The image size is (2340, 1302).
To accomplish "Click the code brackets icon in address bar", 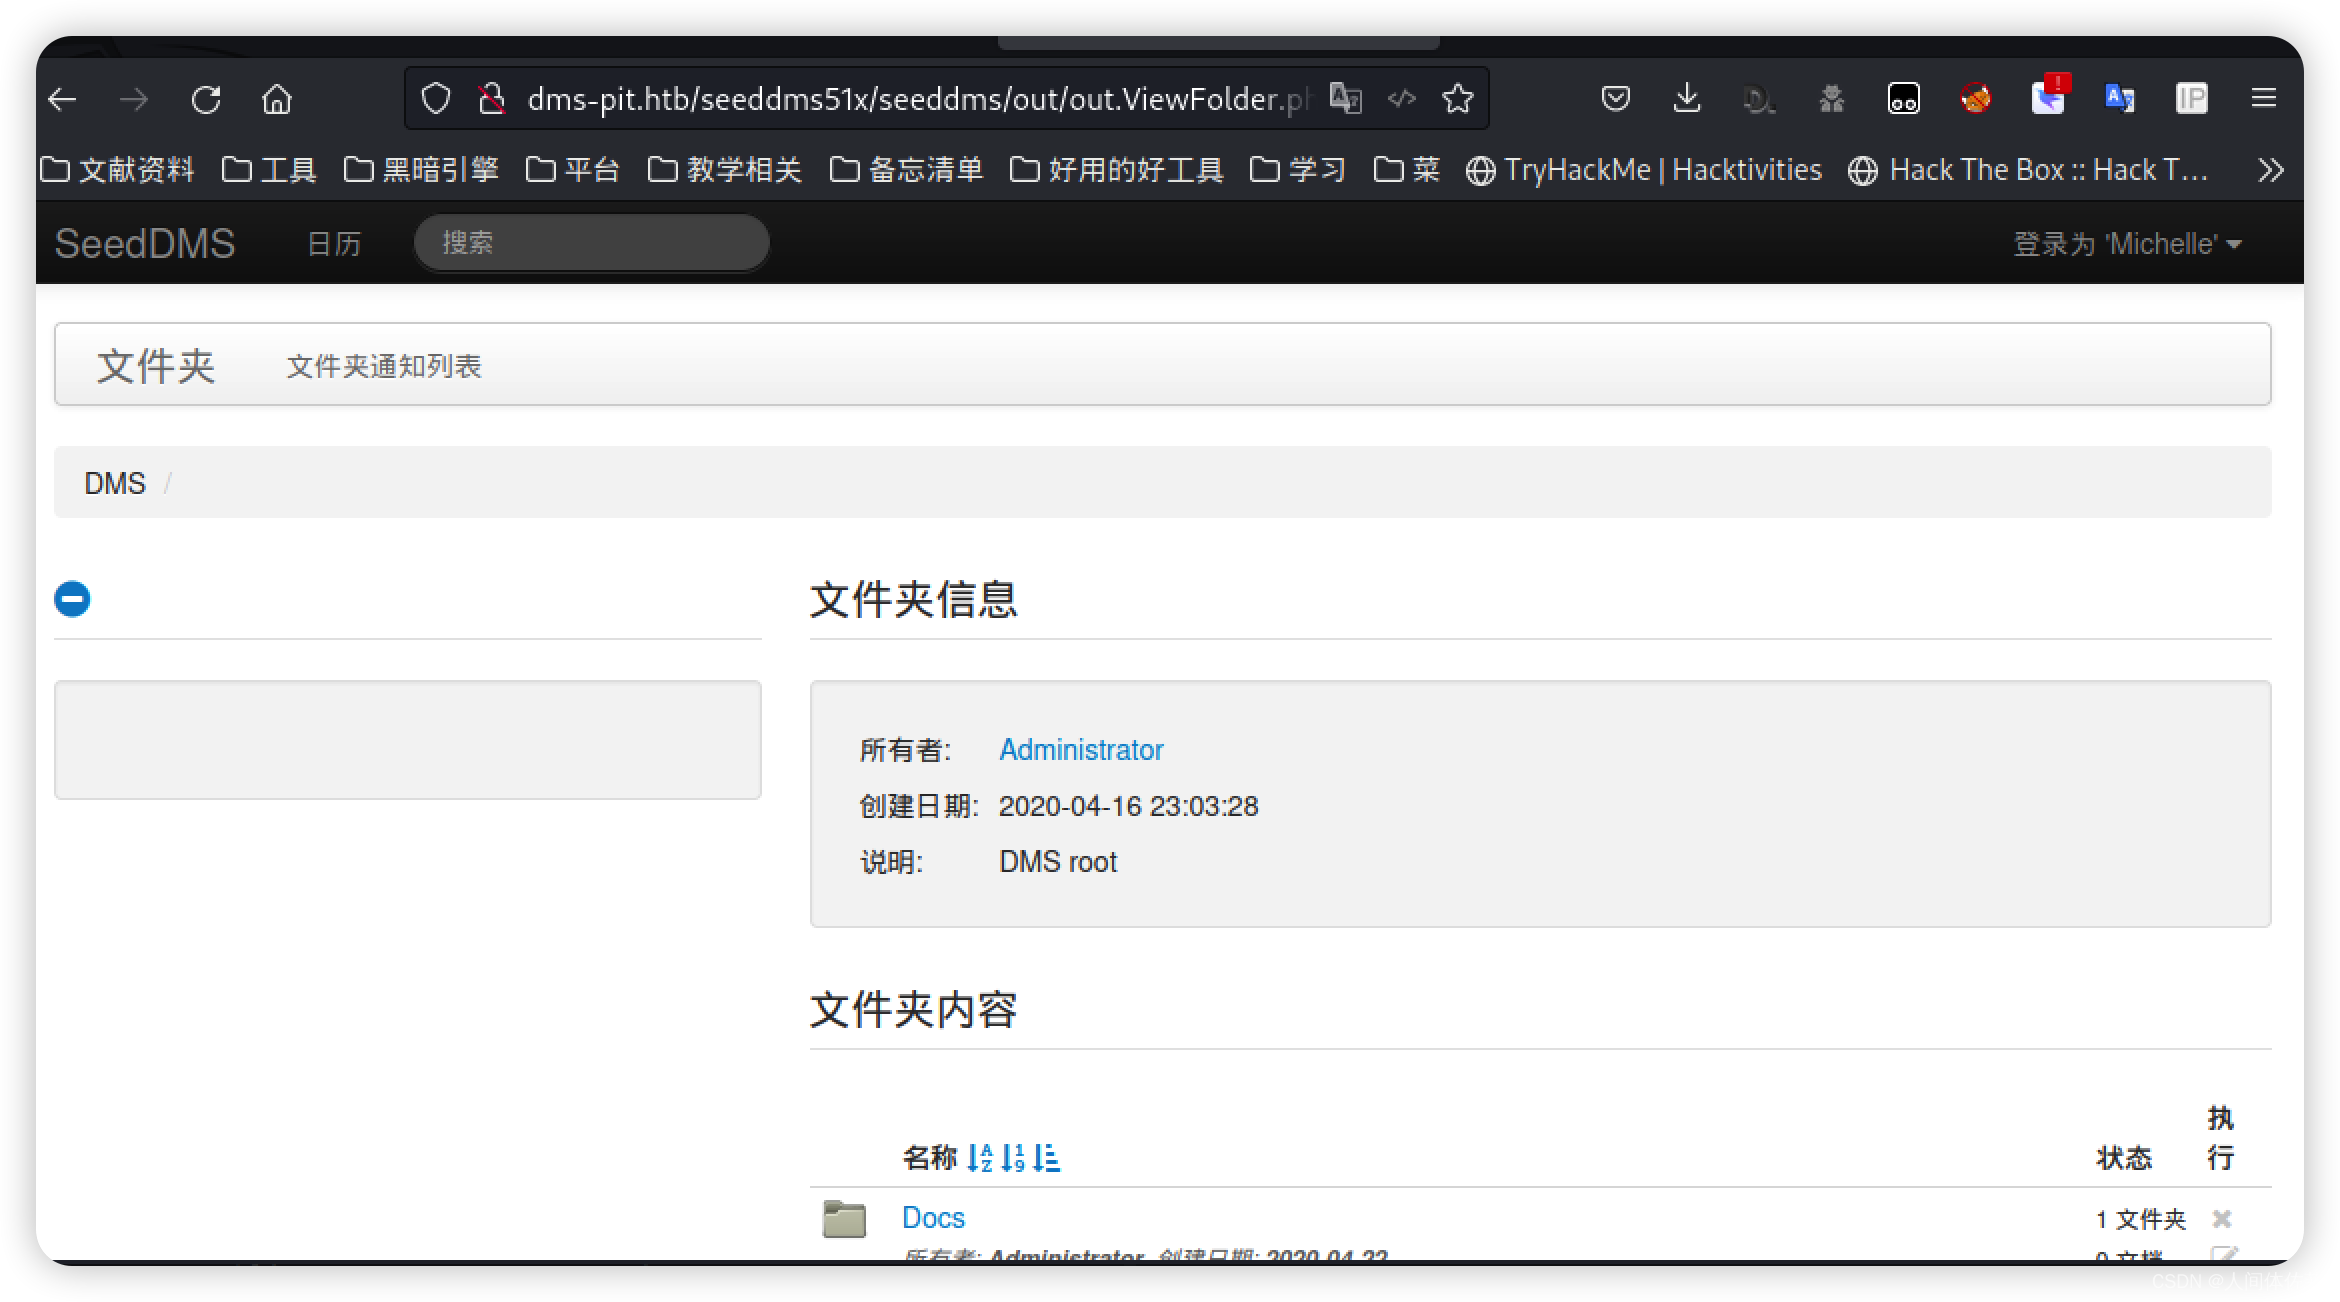I will click(1402, 98).
